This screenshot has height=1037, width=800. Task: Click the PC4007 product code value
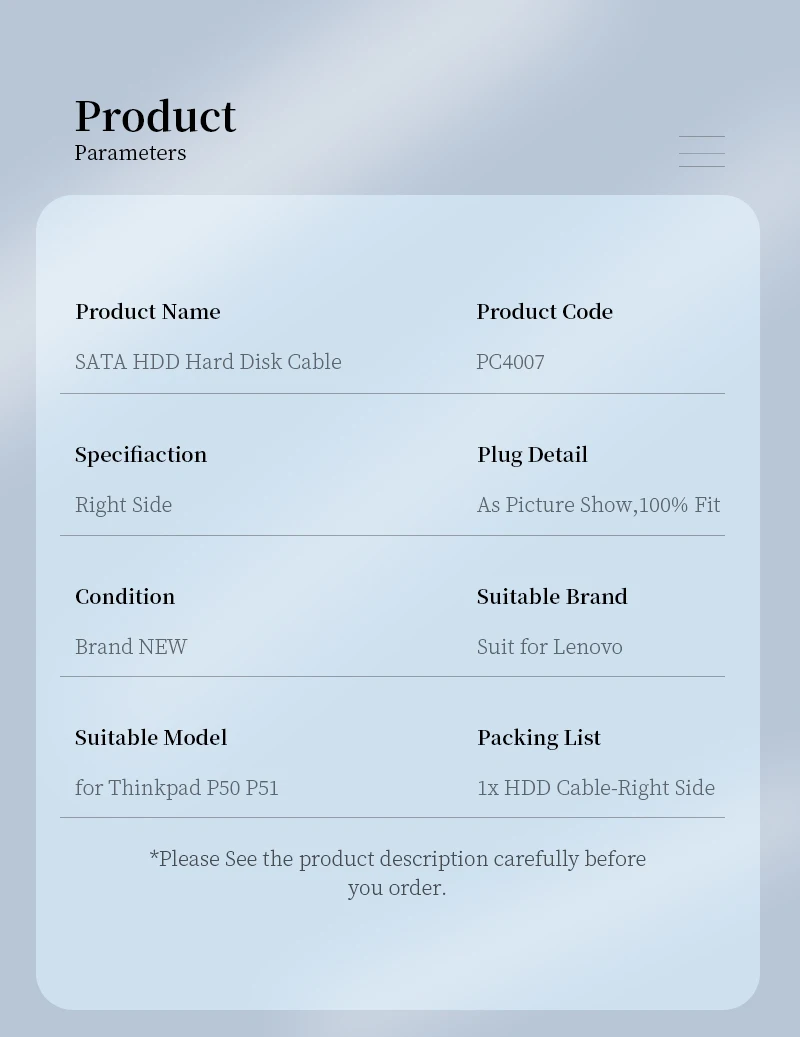tap(510, 361)
